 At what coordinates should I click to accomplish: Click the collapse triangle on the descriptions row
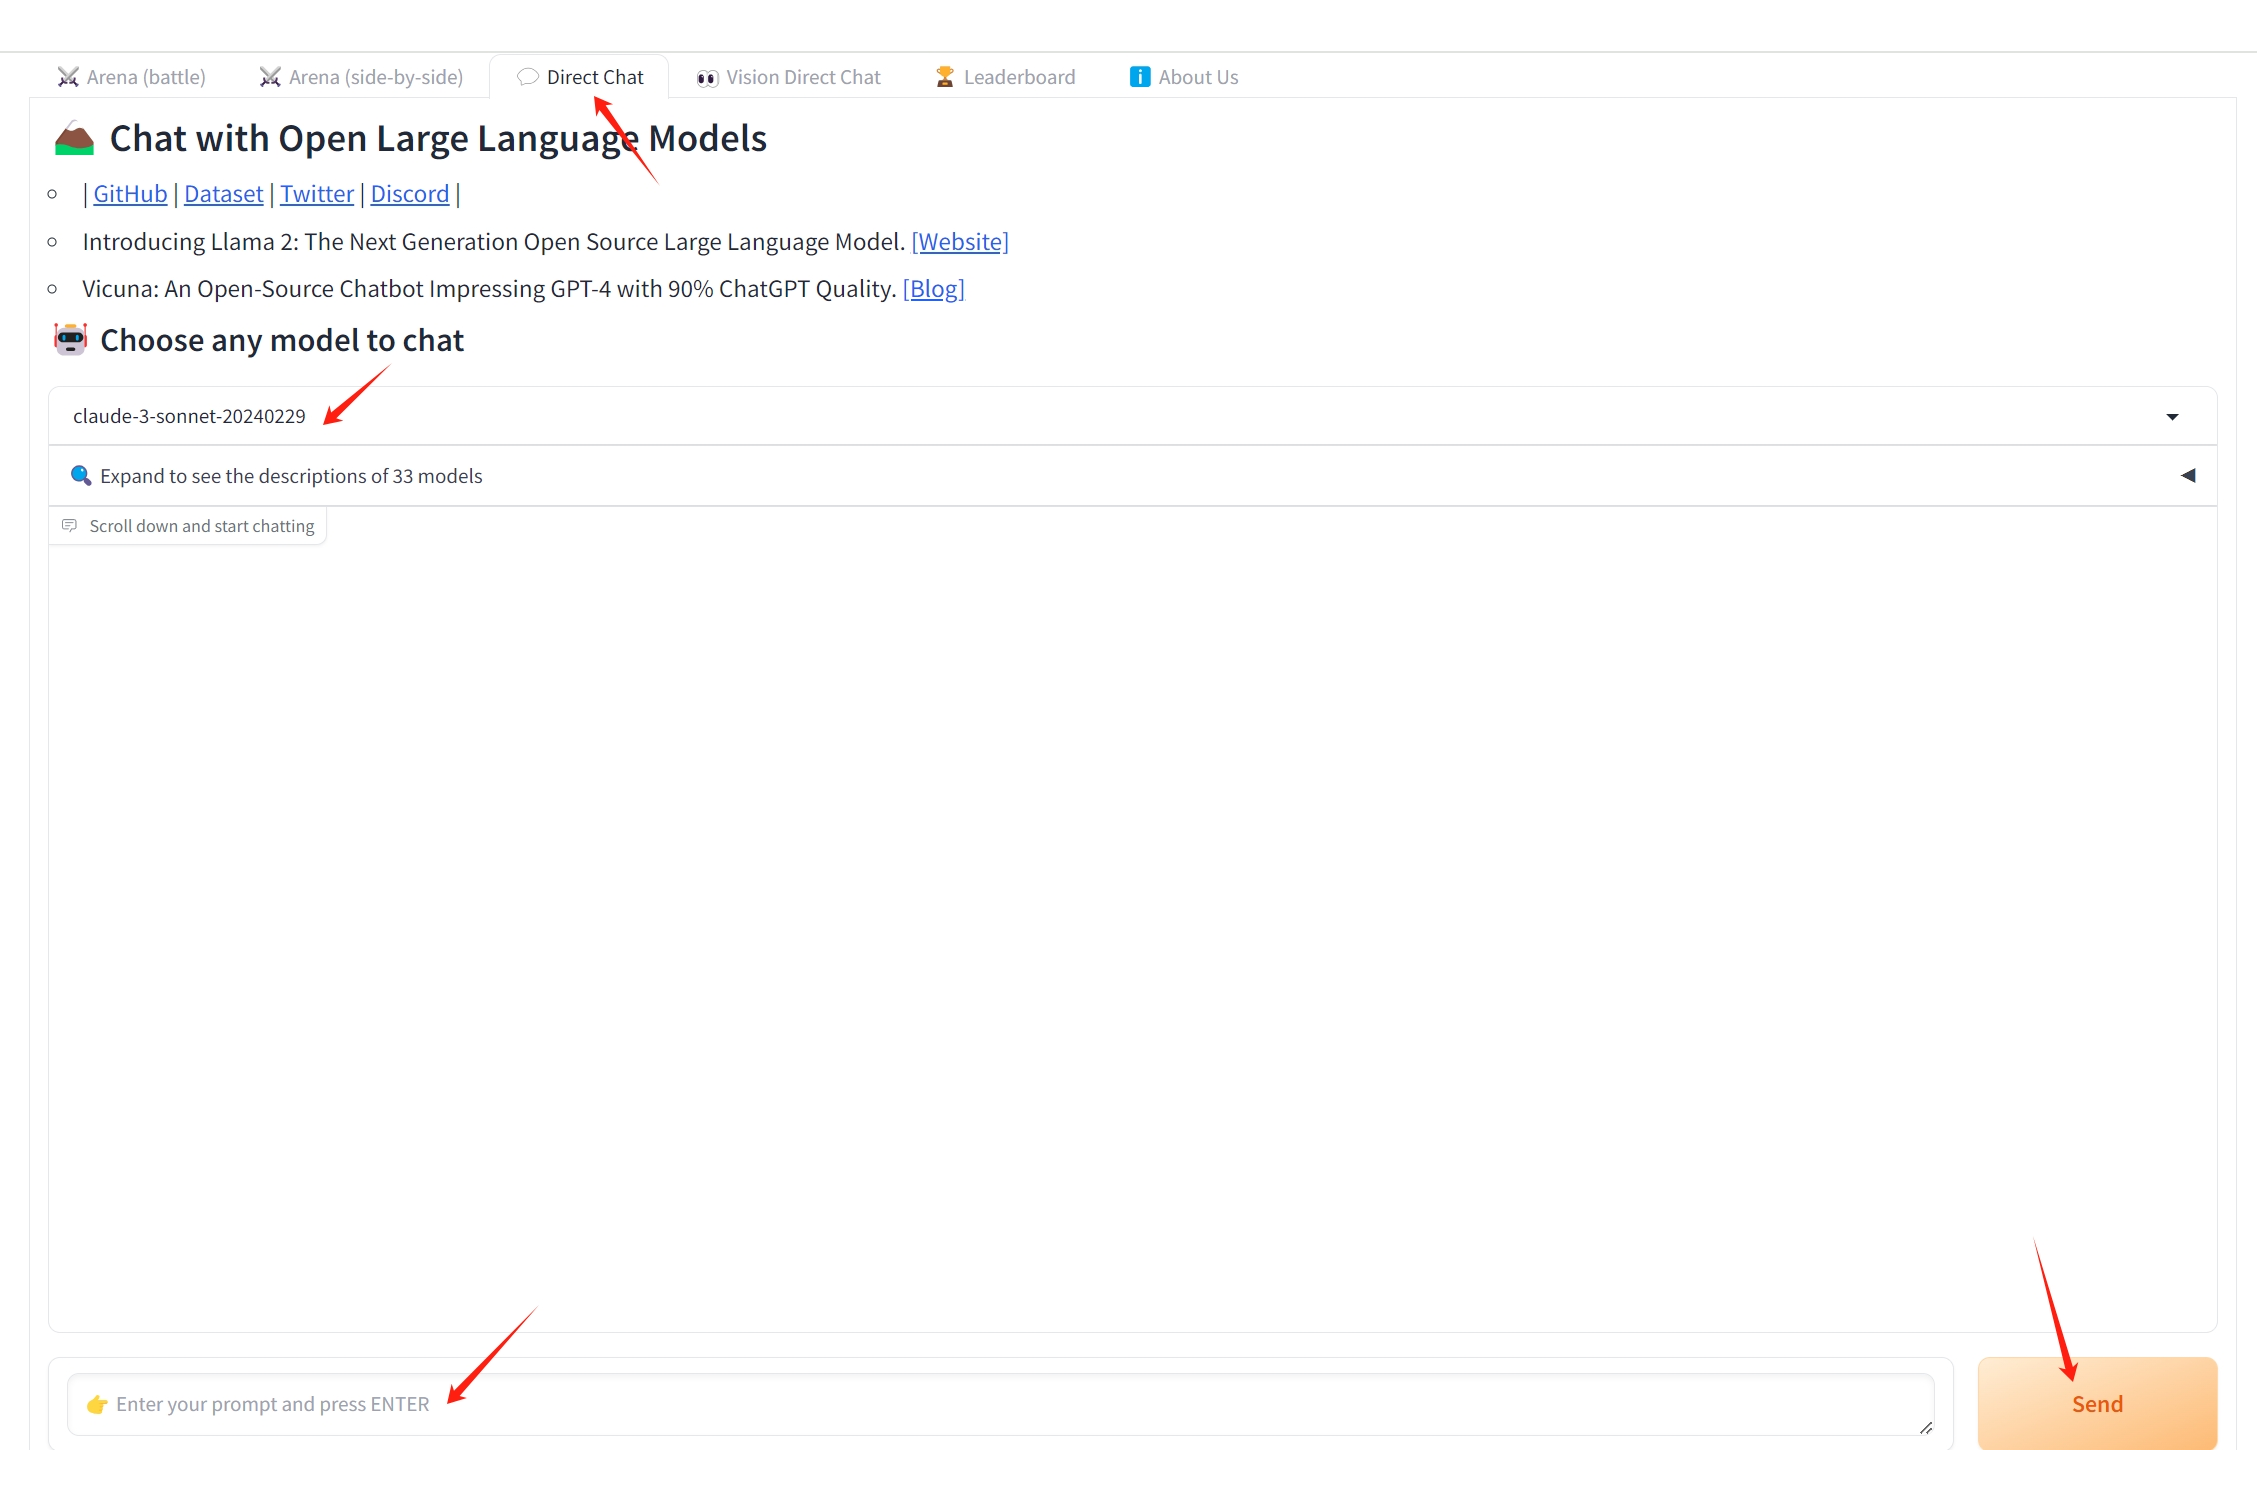click(x=2188, y=476)
